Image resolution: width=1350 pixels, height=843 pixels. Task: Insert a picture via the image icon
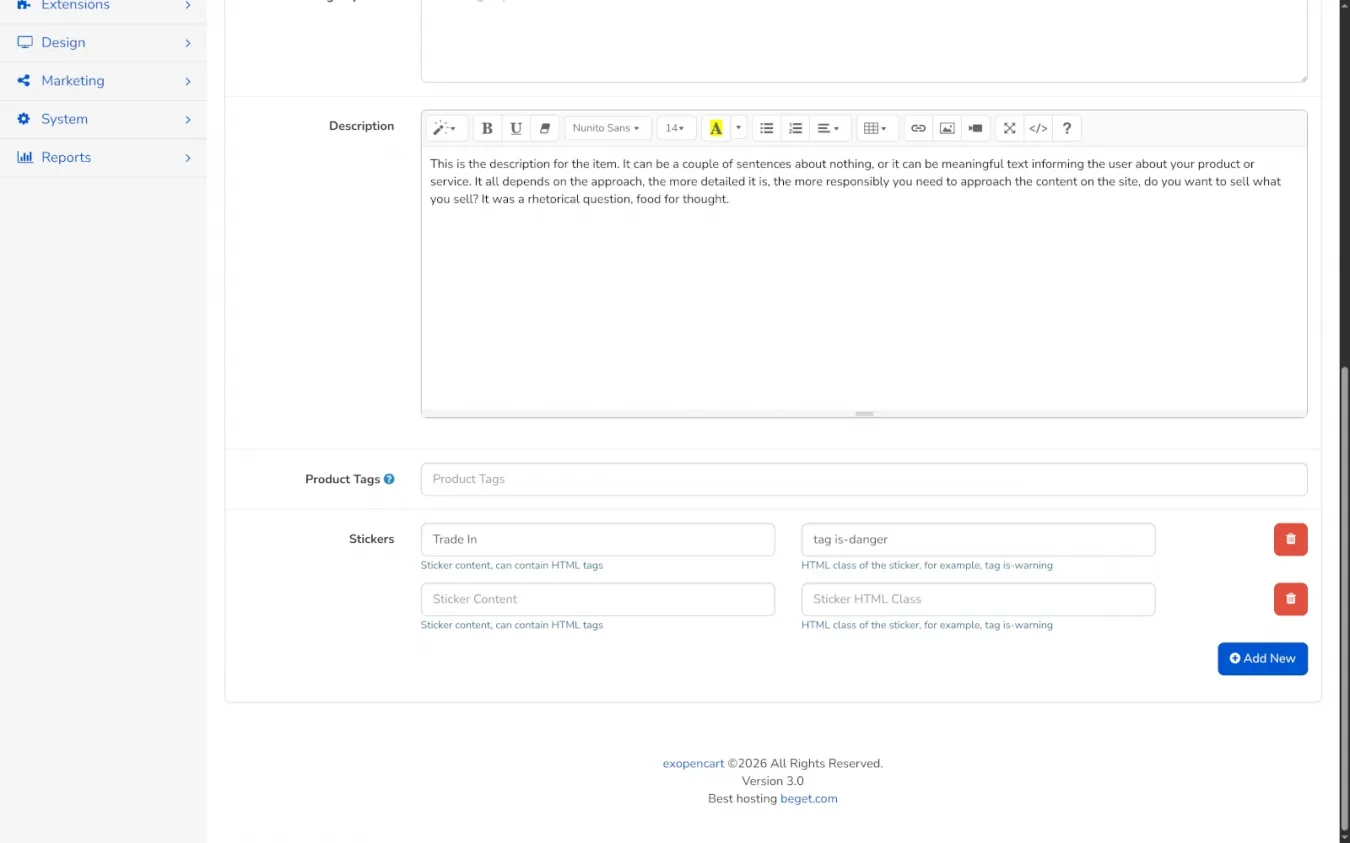[947, 128]
